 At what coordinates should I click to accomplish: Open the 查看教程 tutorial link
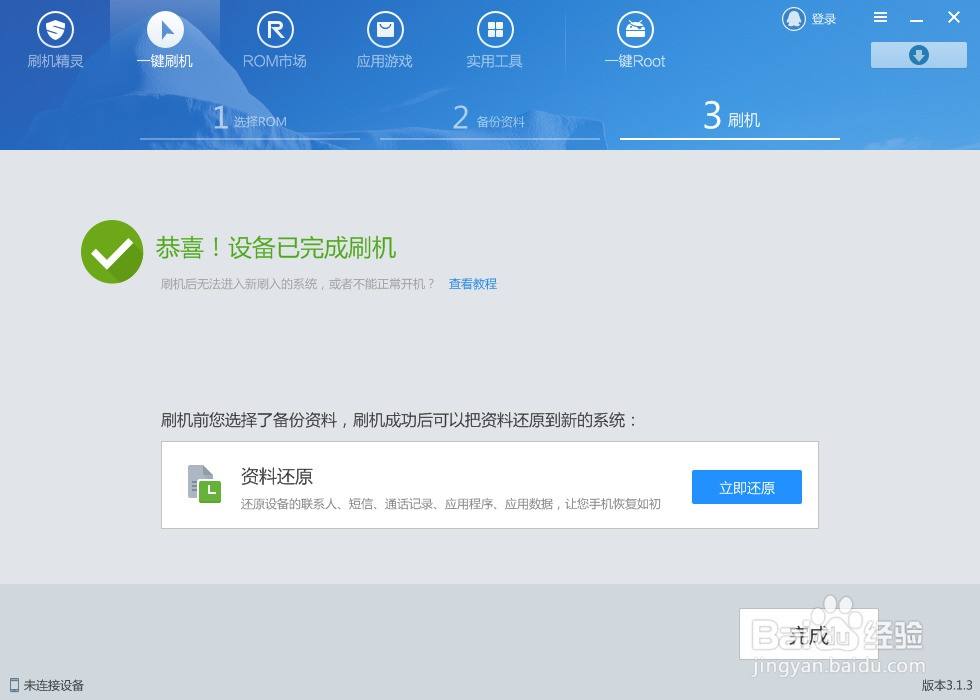[x=473, y=284]
